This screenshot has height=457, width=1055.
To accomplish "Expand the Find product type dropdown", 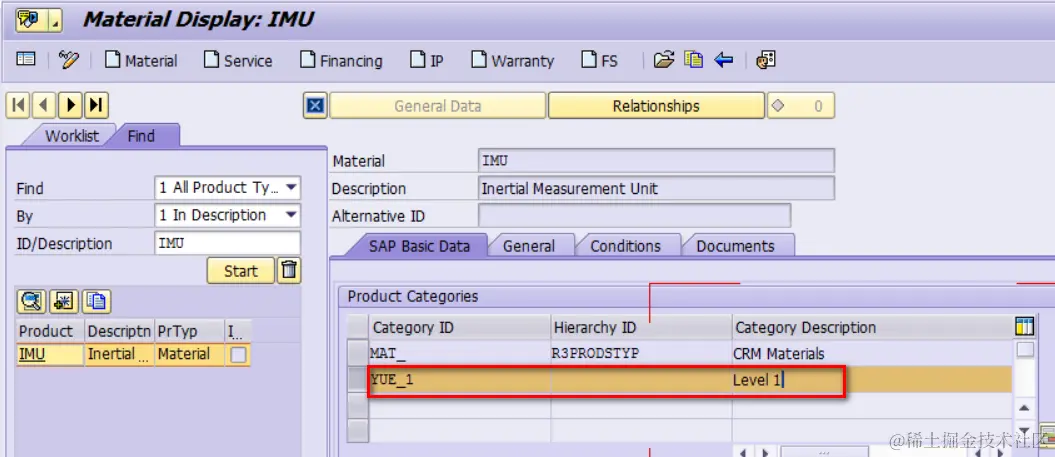I will tap(291, 188).
